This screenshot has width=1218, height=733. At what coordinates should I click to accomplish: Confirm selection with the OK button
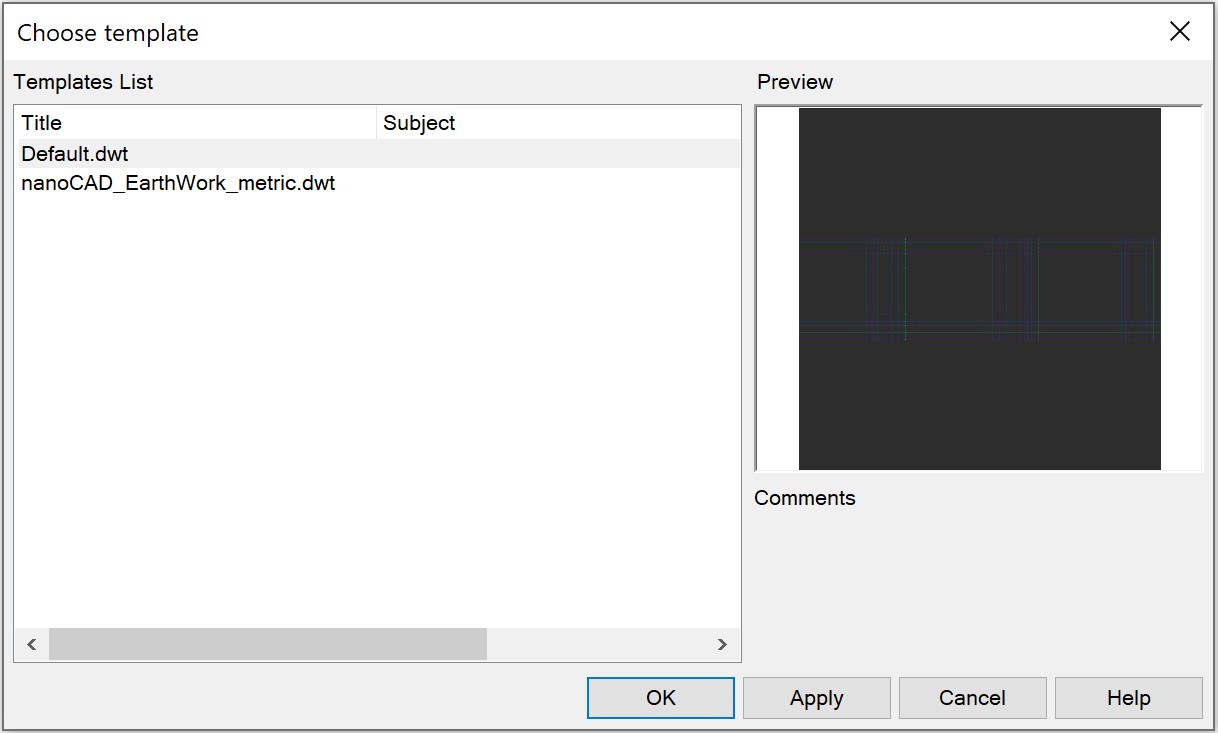click(x=660, y=698)
